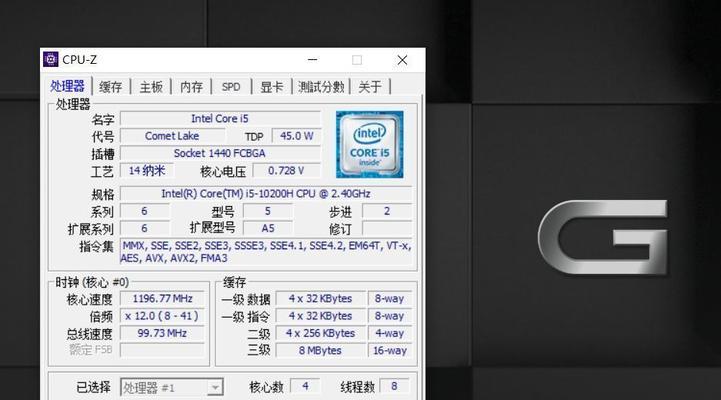This screenshot has width=721, height=400.
Task: Go to the SPD tab
Action: [x=231, y=87]
